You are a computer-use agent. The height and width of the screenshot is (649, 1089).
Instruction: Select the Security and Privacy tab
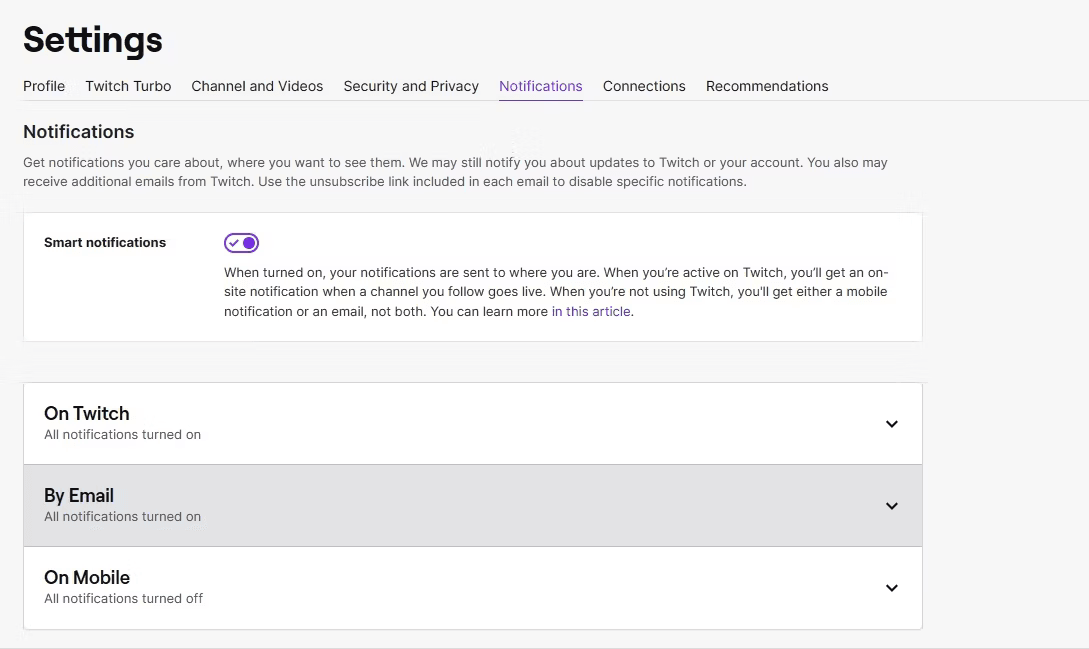click(x=411, y=86)
